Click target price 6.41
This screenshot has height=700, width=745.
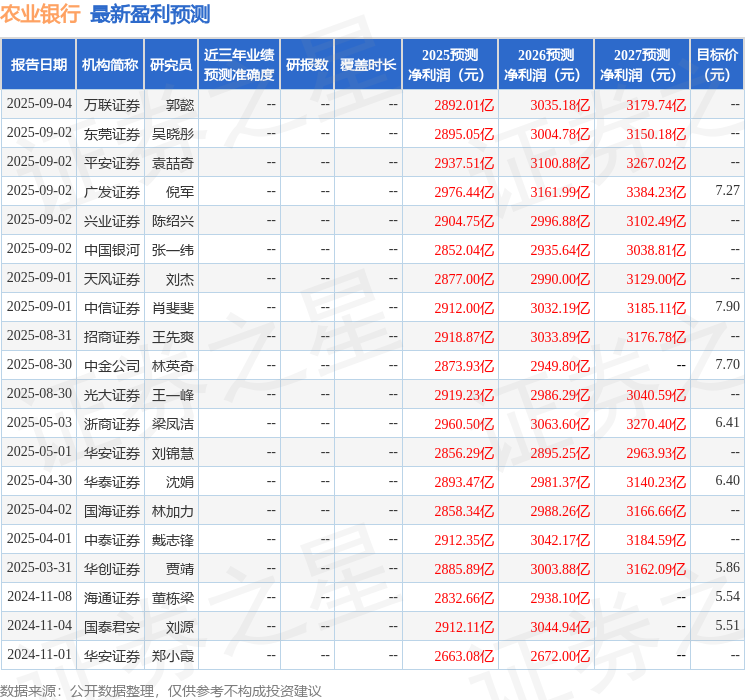(x=727, y=422)
